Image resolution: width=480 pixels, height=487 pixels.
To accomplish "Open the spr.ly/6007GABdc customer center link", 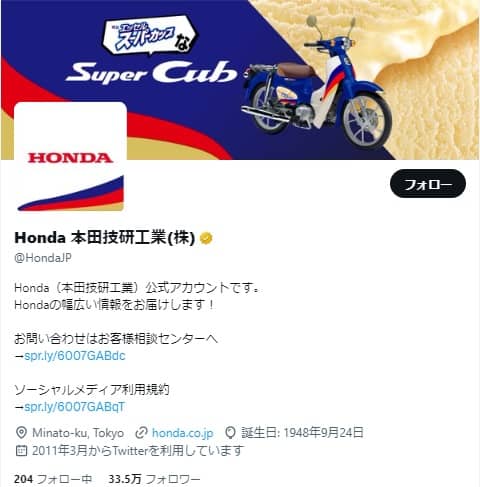I will tap(75, 356).
